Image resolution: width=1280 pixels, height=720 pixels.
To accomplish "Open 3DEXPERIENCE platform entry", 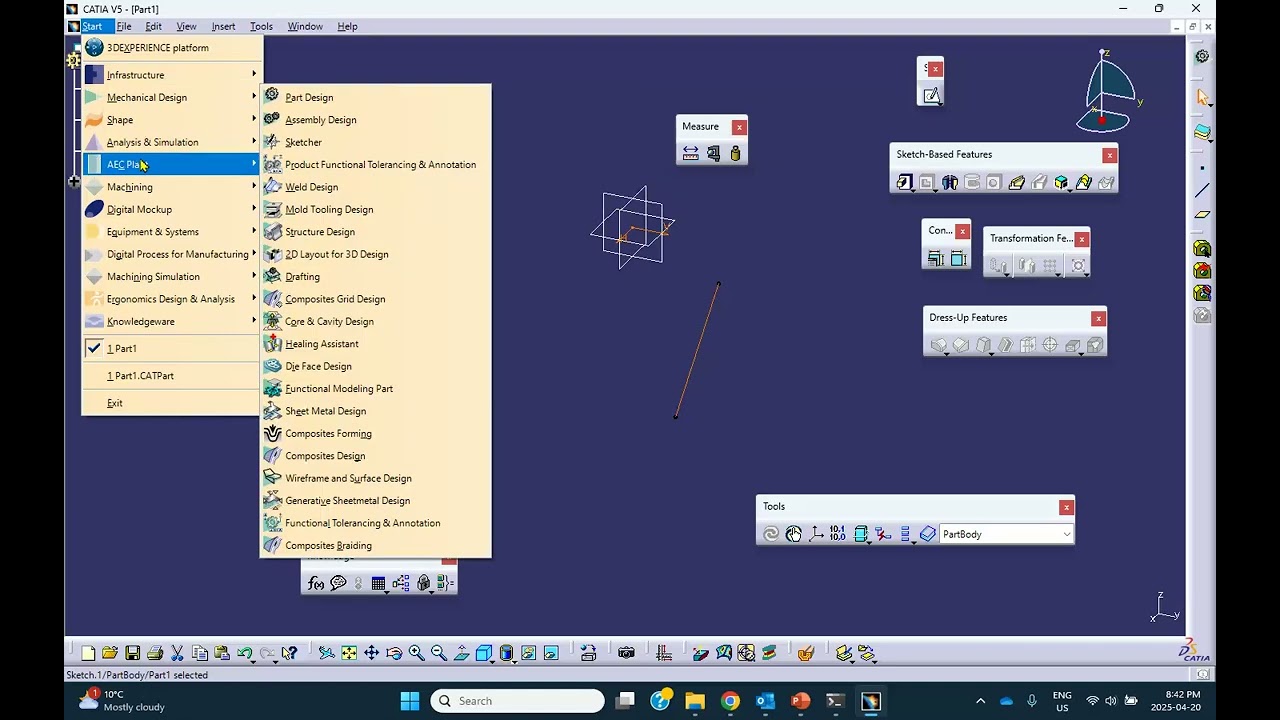I will 170,47.
